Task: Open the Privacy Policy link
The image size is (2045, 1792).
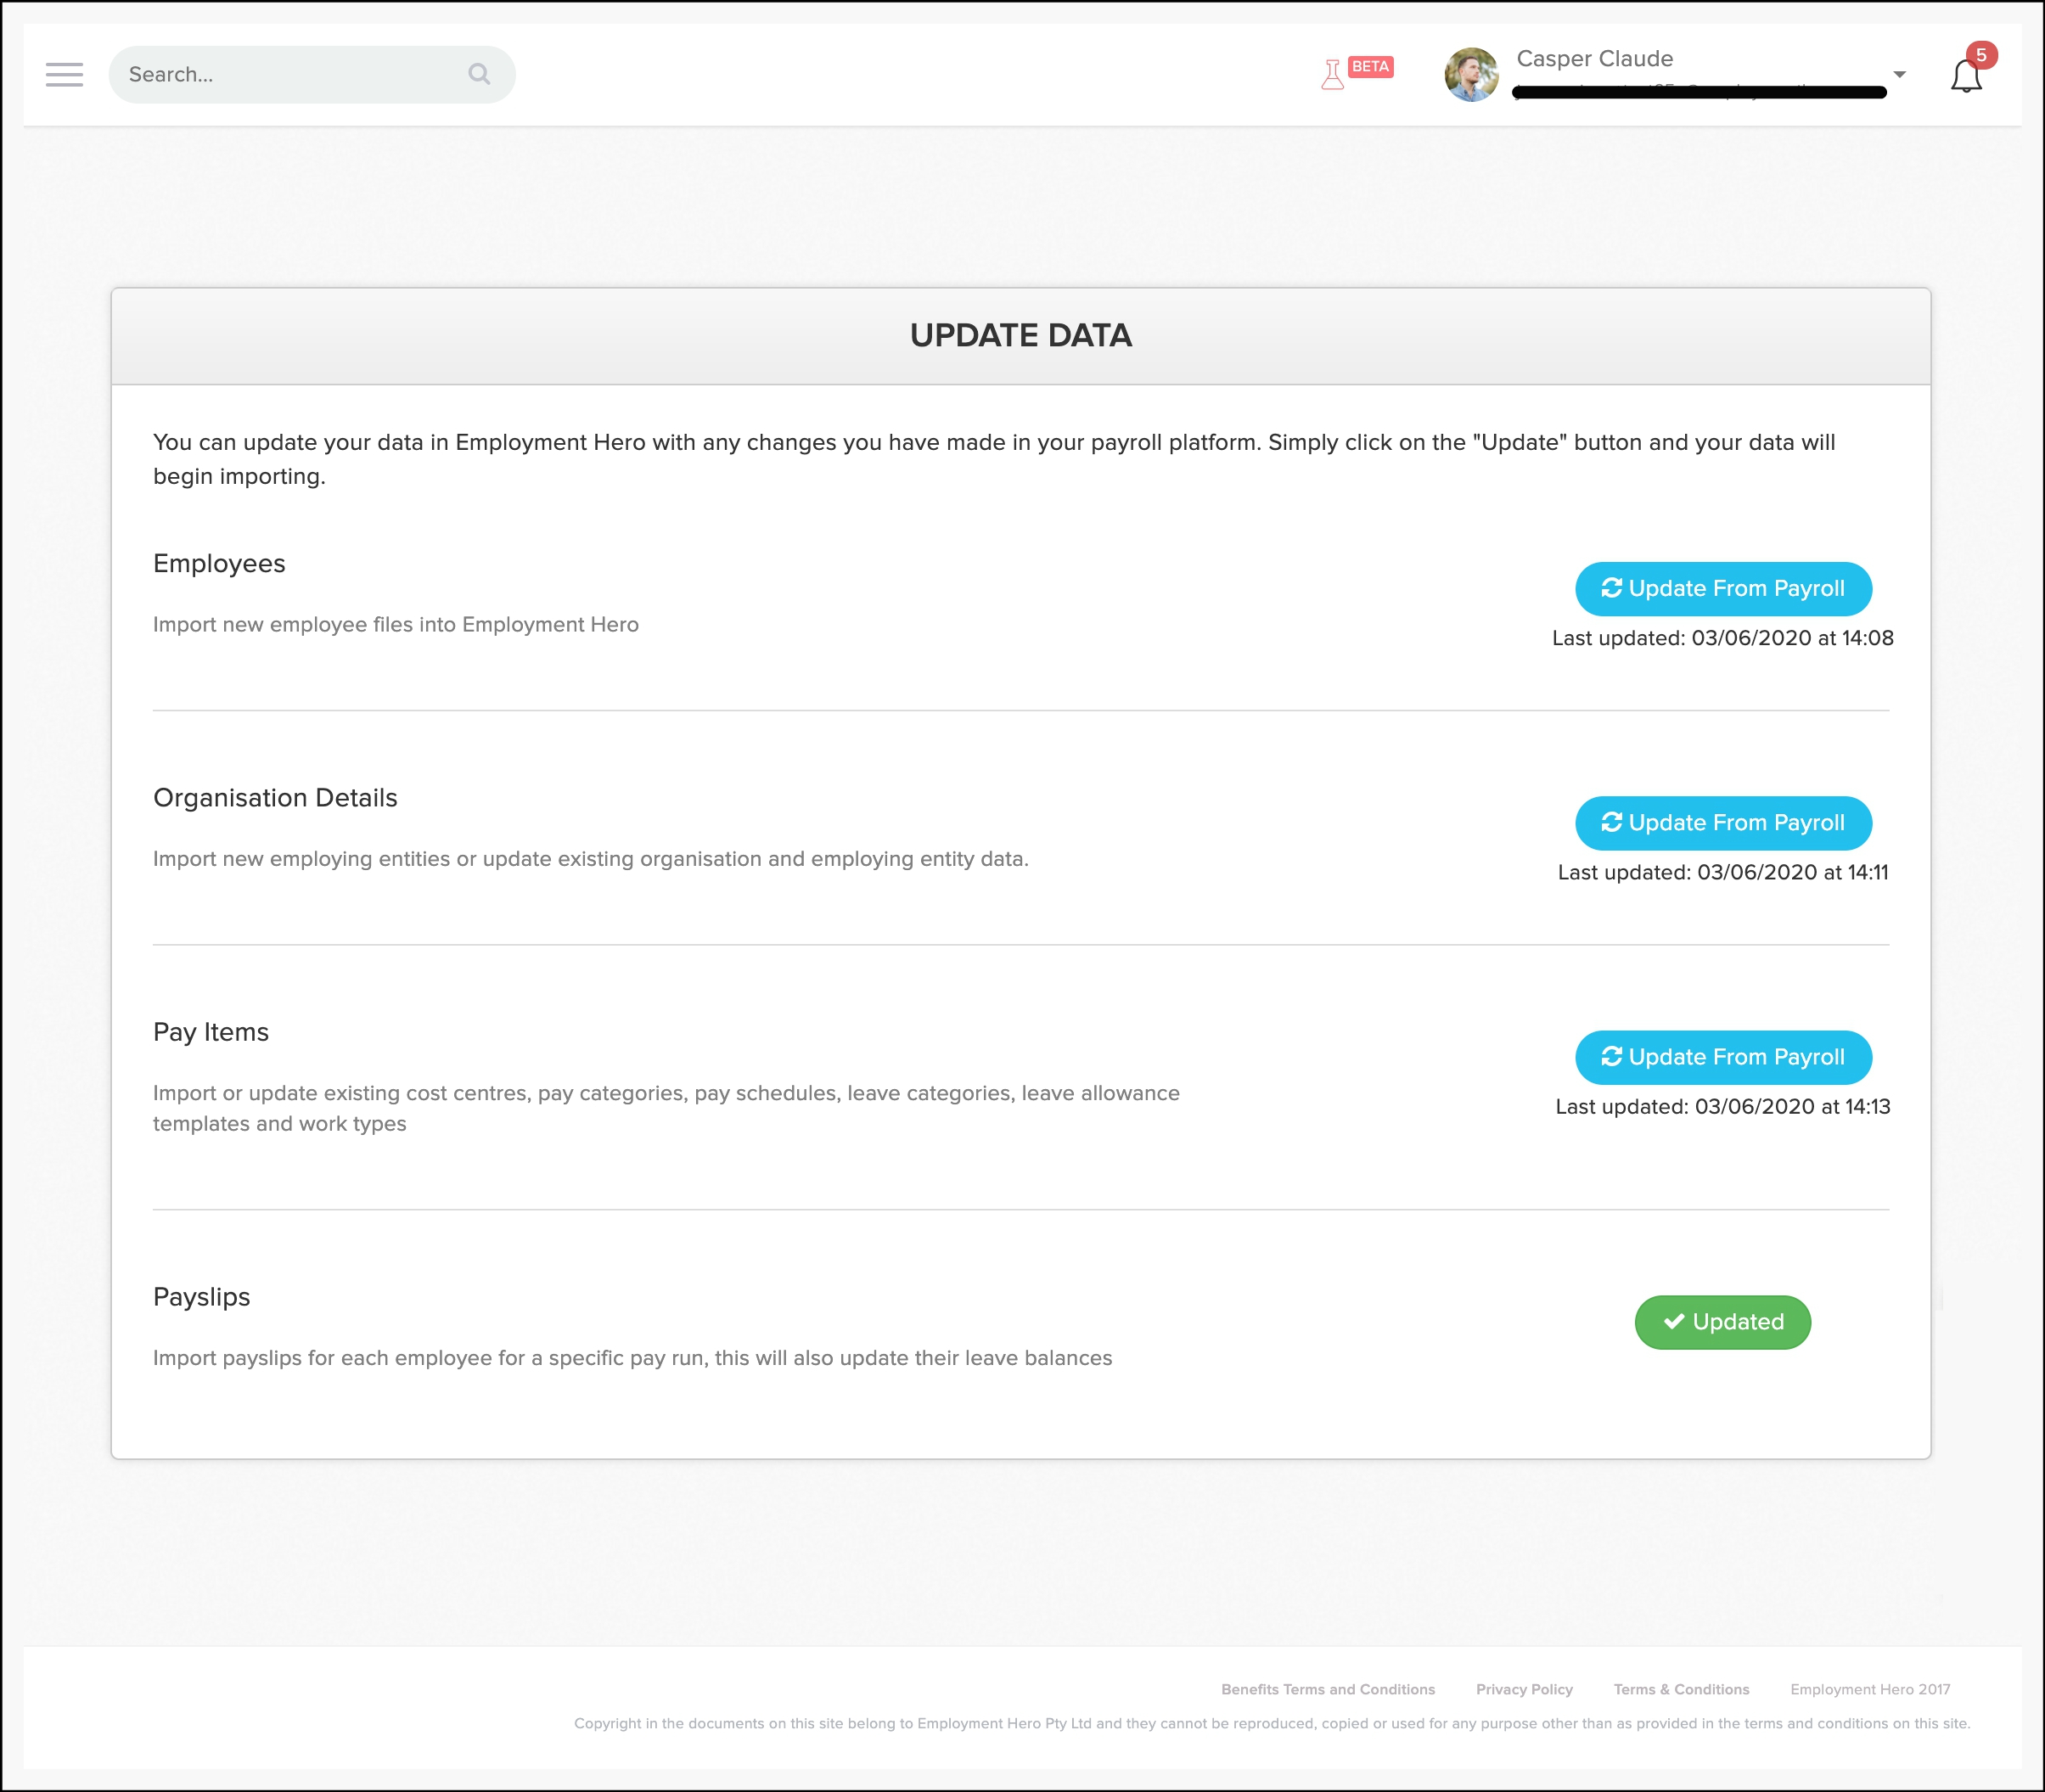Action: [x=1524, y=1689]
